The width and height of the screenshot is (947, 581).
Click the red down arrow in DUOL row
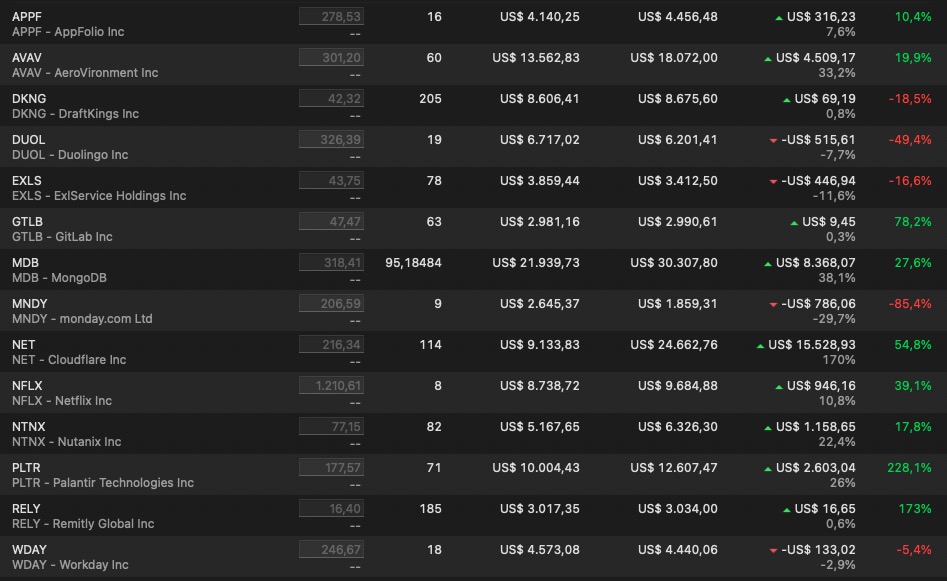(773, 141)
